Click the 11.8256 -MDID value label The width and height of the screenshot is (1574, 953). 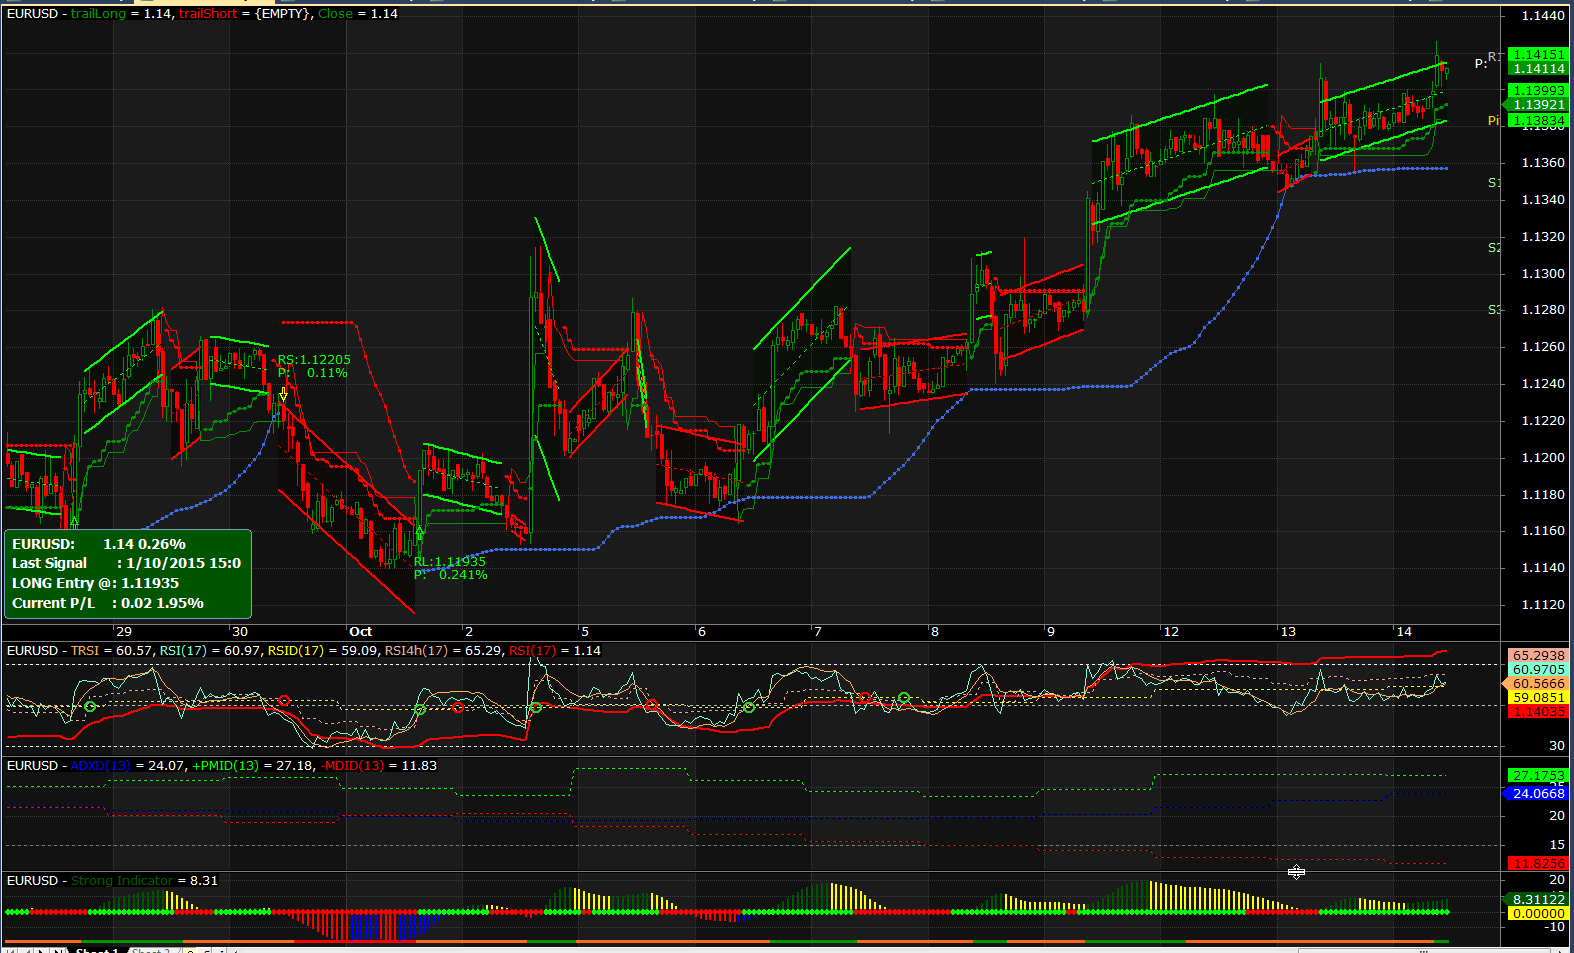click(x=1538, y=864)
